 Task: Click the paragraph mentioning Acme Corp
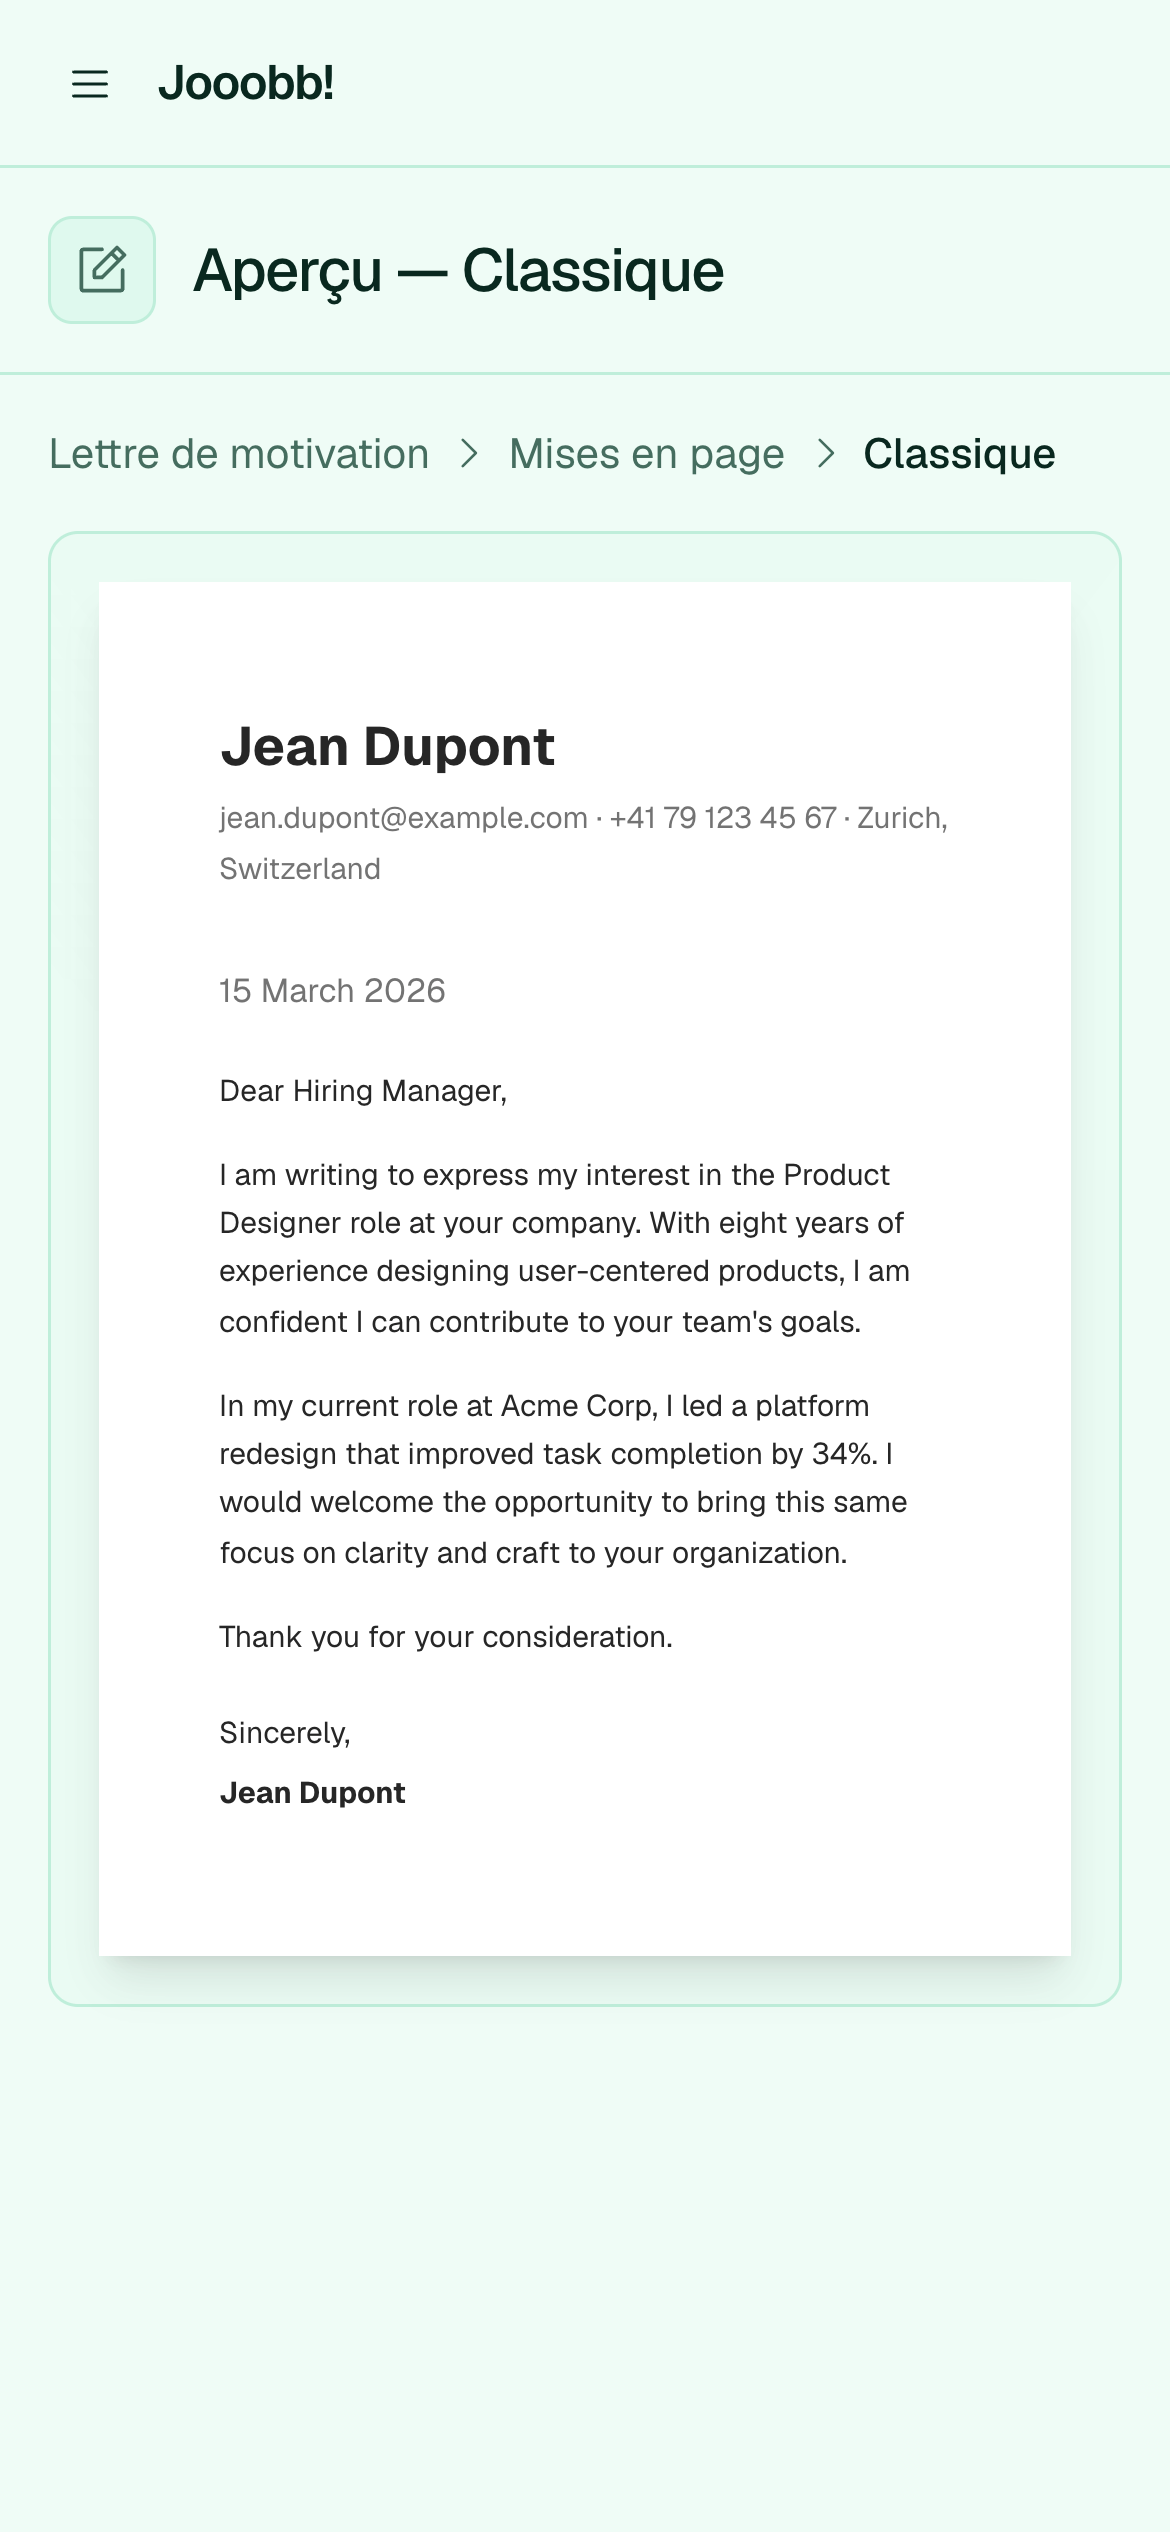[x=564, y=1479]
